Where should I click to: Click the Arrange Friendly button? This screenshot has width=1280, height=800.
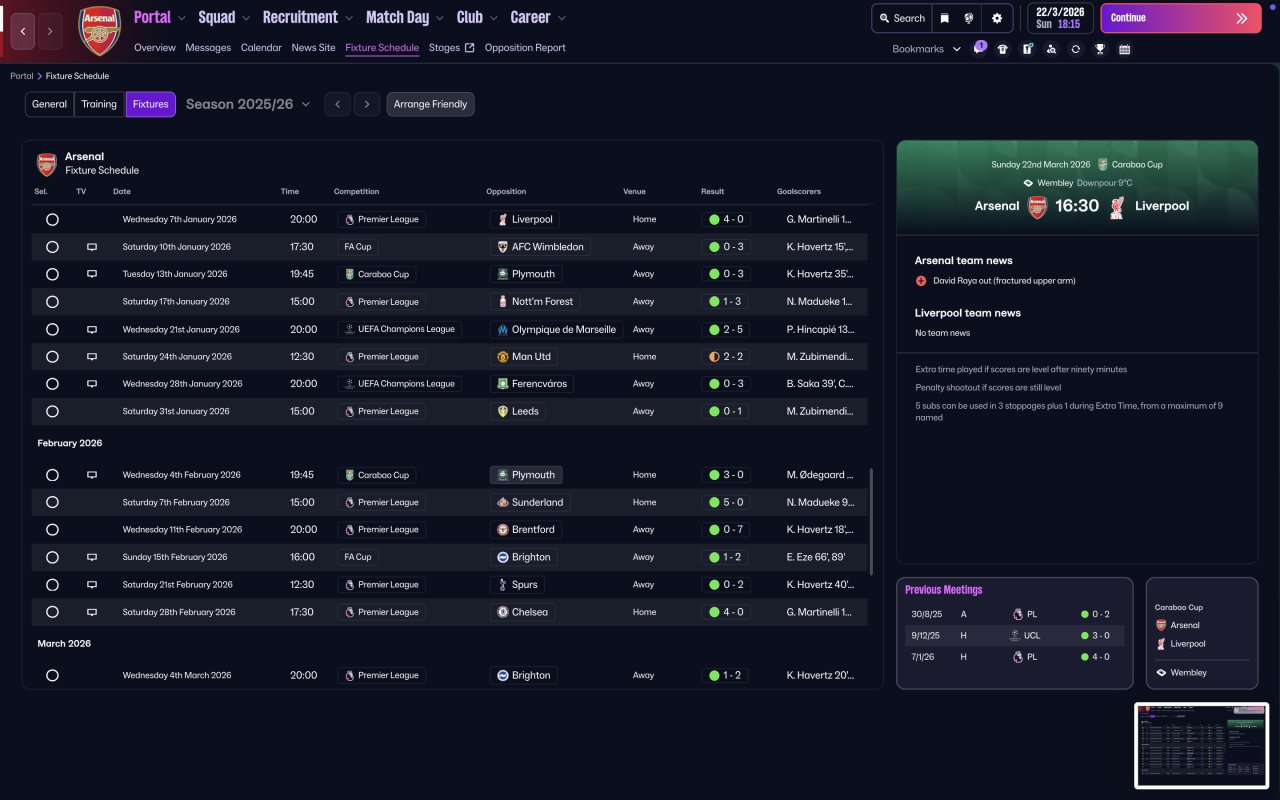pyautogui.click(x=430, y=104)
